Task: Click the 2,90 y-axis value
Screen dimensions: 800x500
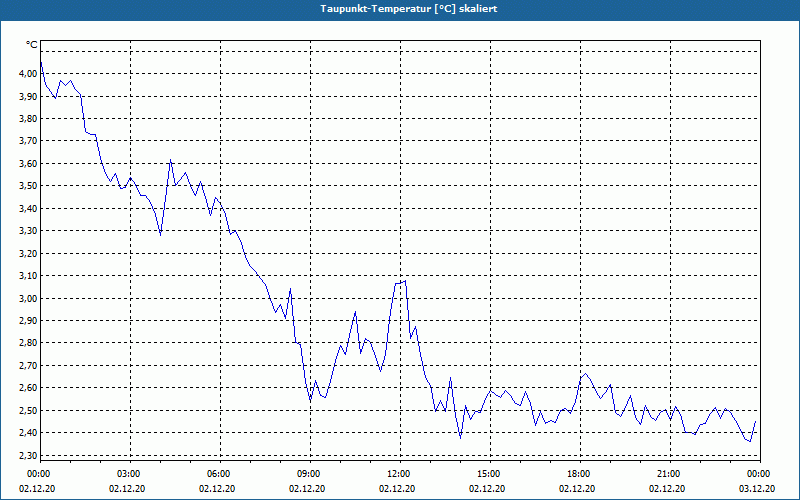Action: (x=28, y=320)
